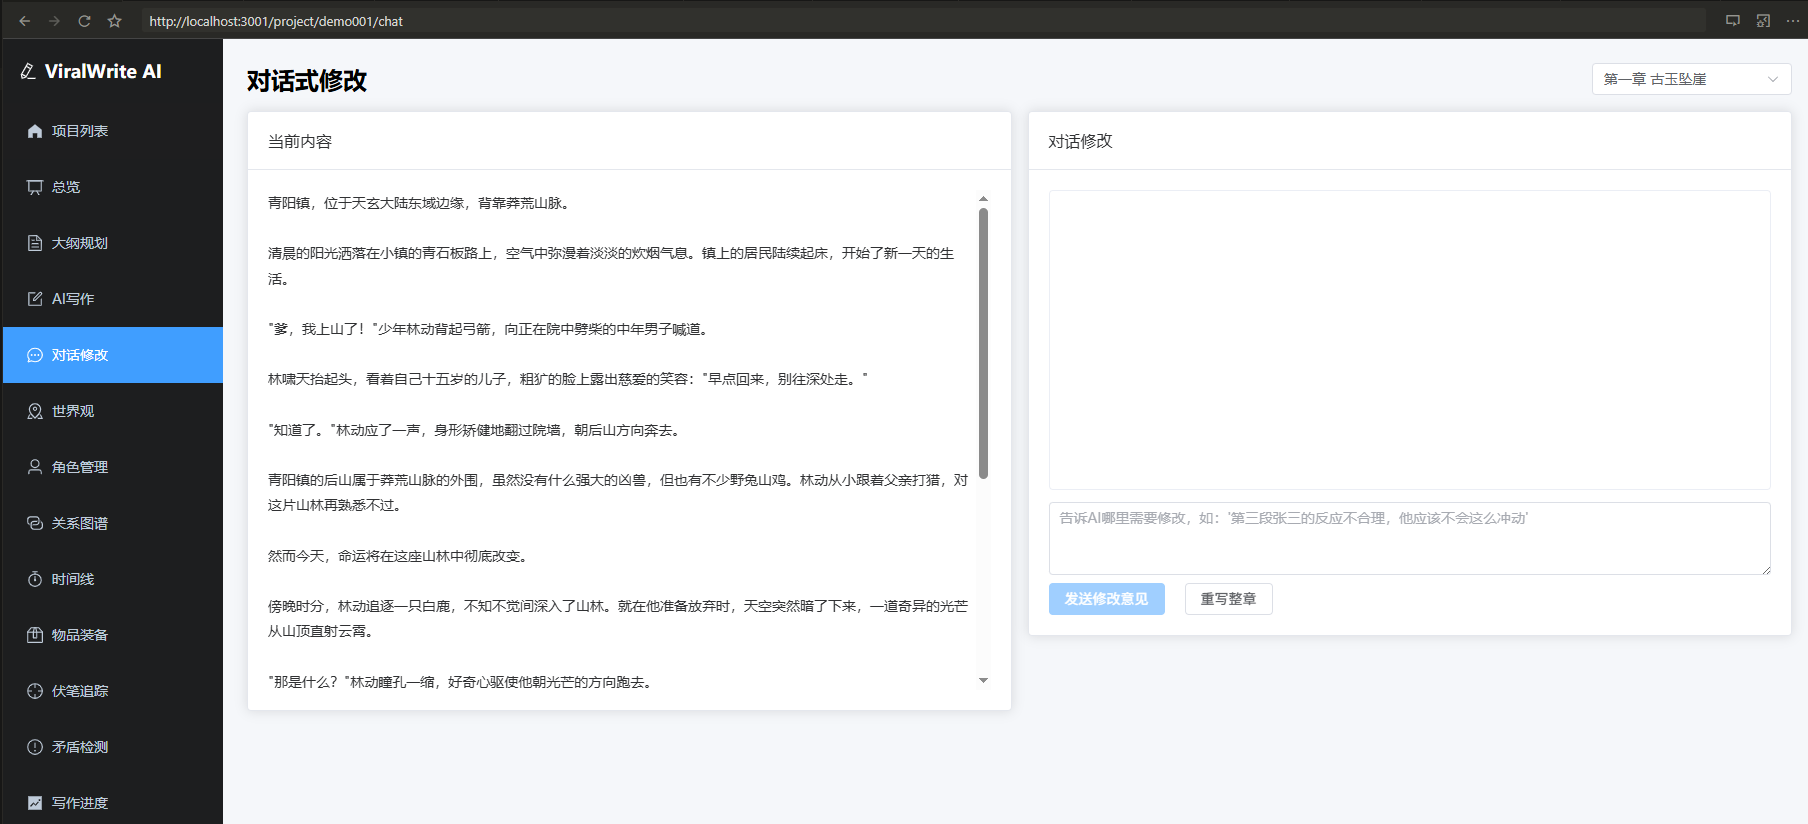The image size is (1808, 824).
Task: Click the paragraph starting 青阳镇，位于天玄大陆
Action: tap(421, 203)
